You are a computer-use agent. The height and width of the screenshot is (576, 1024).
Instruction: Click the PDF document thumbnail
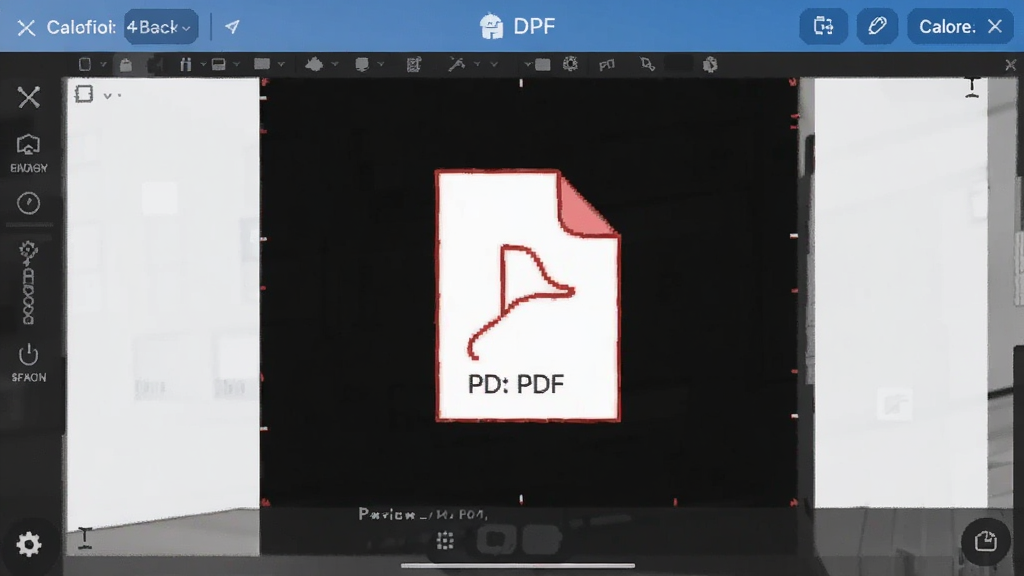[x=528, y=295]
